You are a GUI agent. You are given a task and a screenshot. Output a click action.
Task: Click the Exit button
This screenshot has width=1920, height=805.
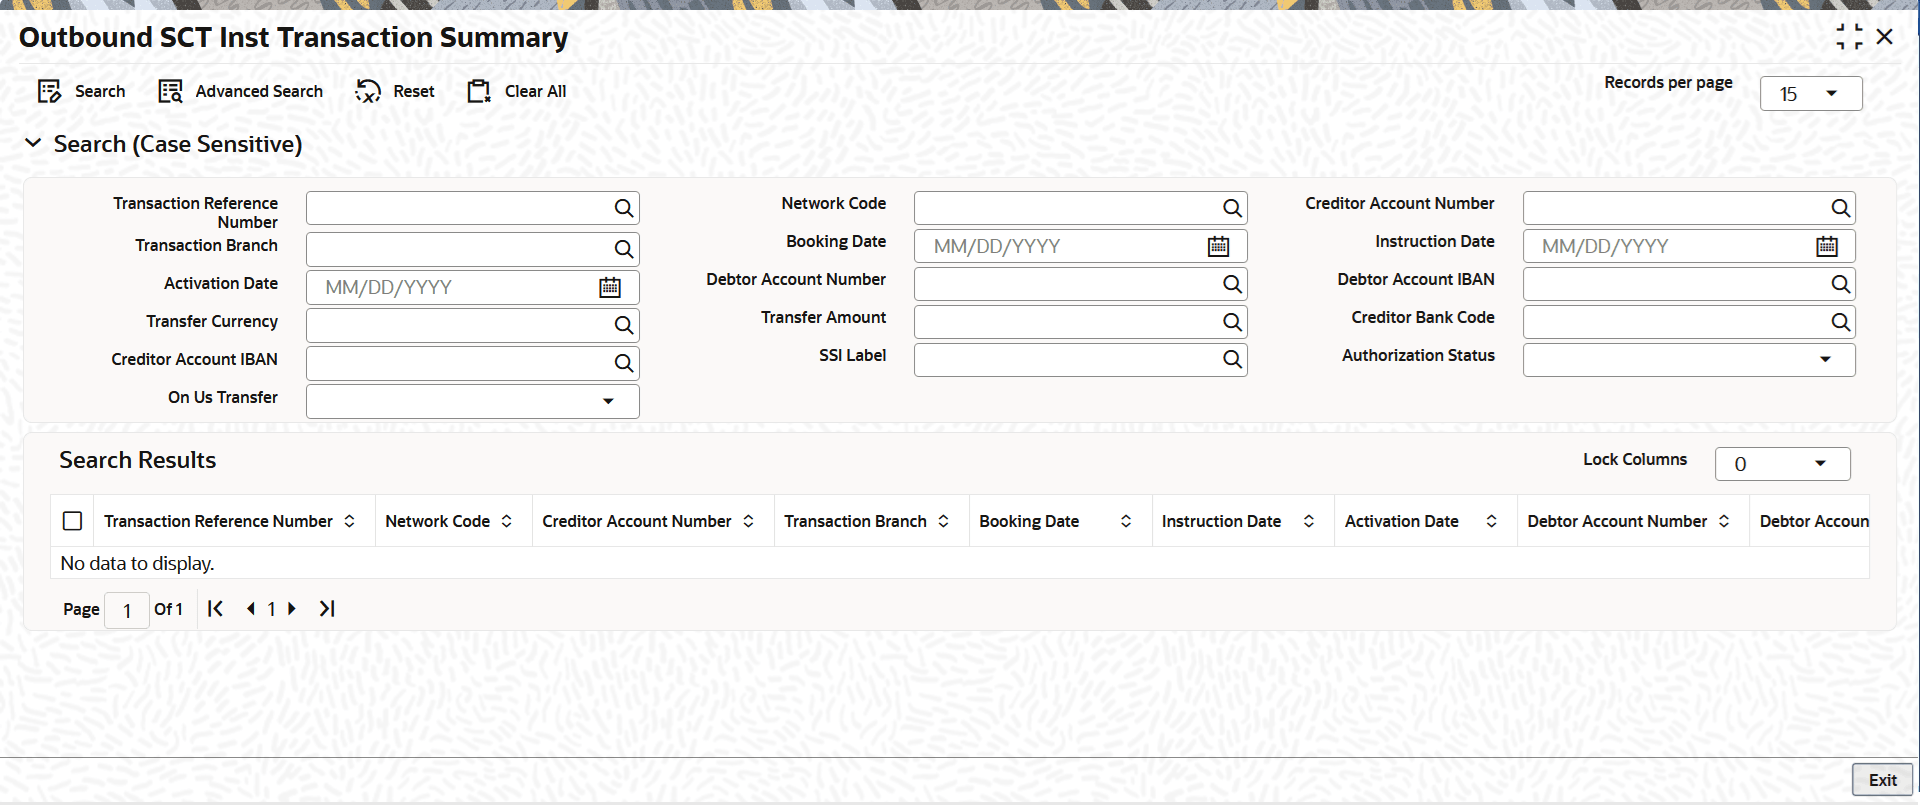point(1882,780)
